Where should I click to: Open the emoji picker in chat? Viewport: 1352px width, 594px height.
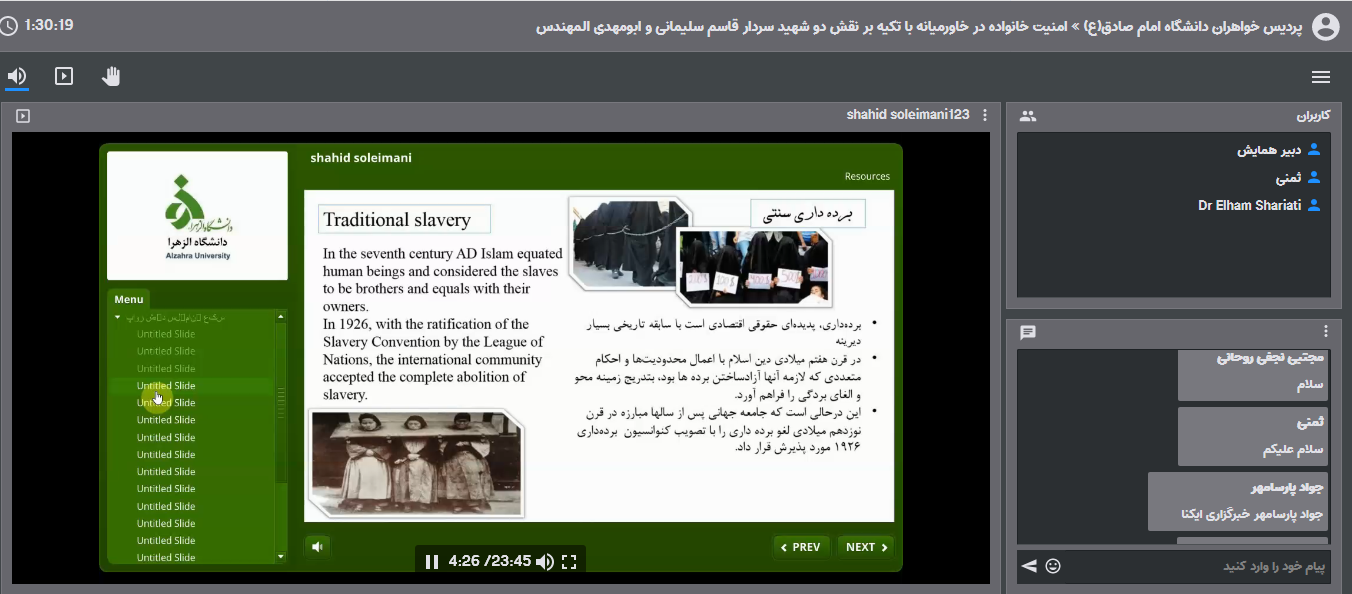(x=1053, y=566)
